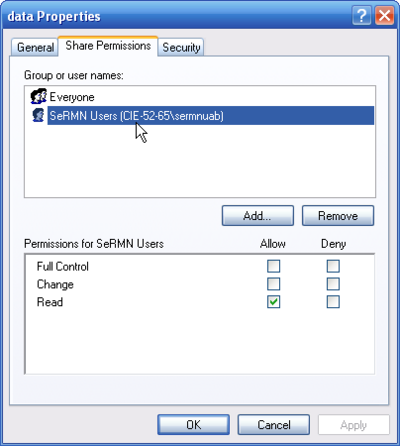Click the Add... button
Image resolution: width=400 pixels, height=446 pixels.
258,216
